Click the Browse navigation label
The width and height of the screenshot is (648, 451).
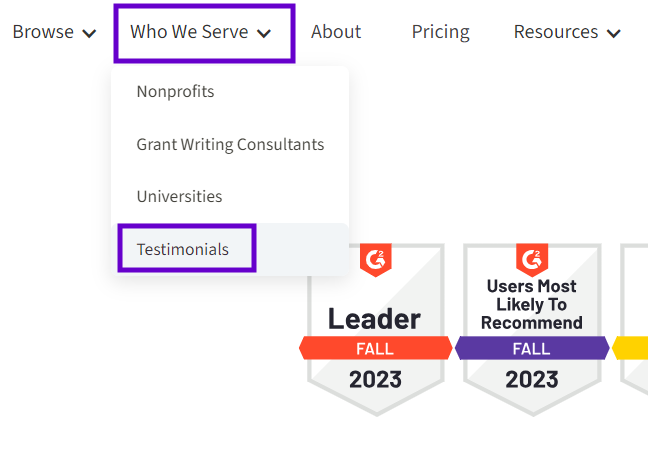click(43, 32)
